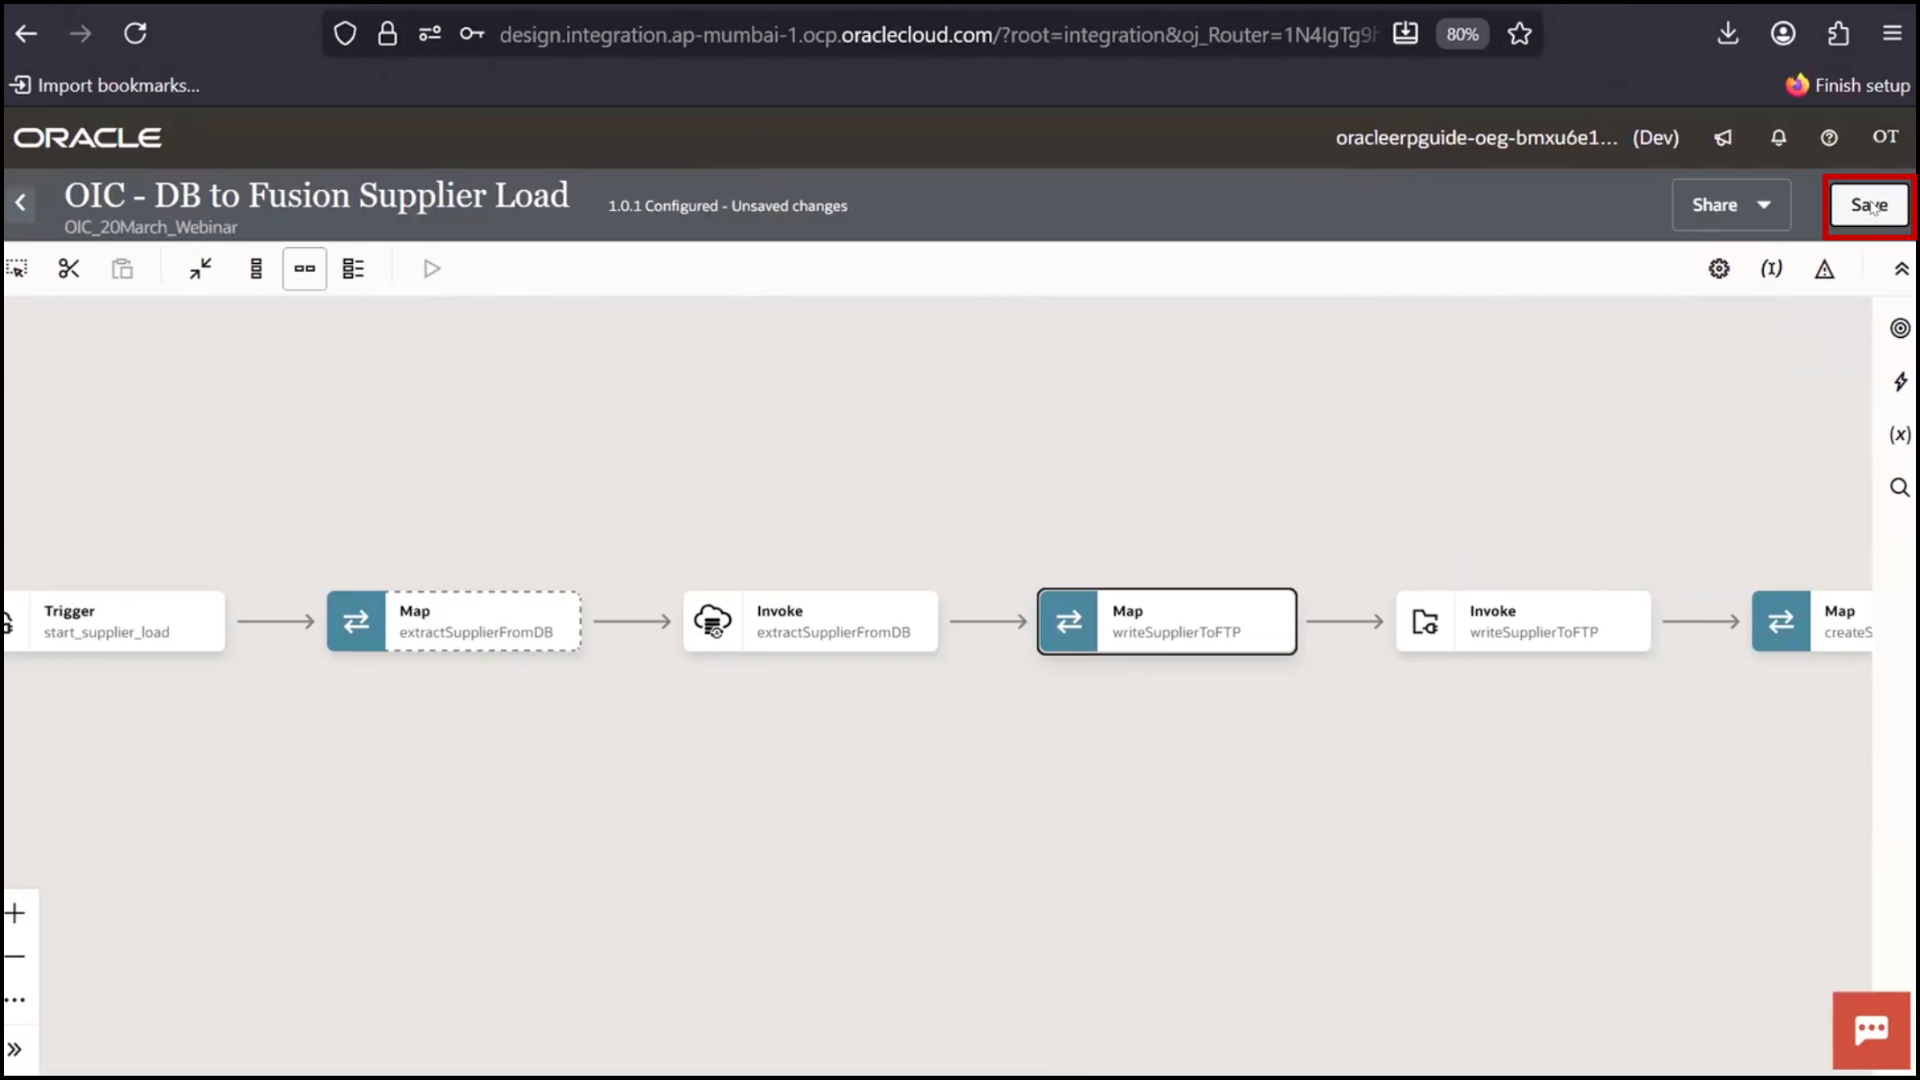This screenshot has height=1080, width=1920.
Task: Select the Invoke writeSupplierToFTP node
Action: pos(1524,621)
